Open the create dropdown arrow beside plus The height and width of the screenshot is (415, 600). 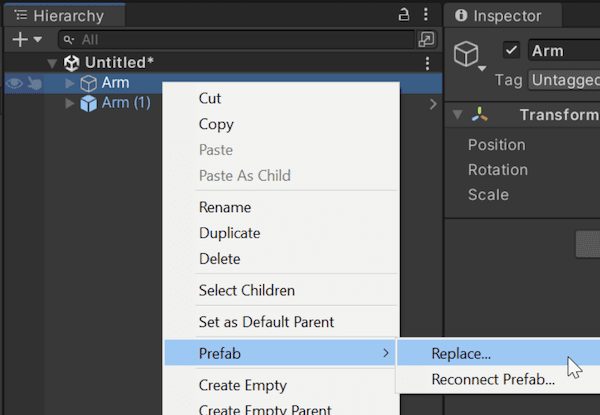tap(38, 39)
